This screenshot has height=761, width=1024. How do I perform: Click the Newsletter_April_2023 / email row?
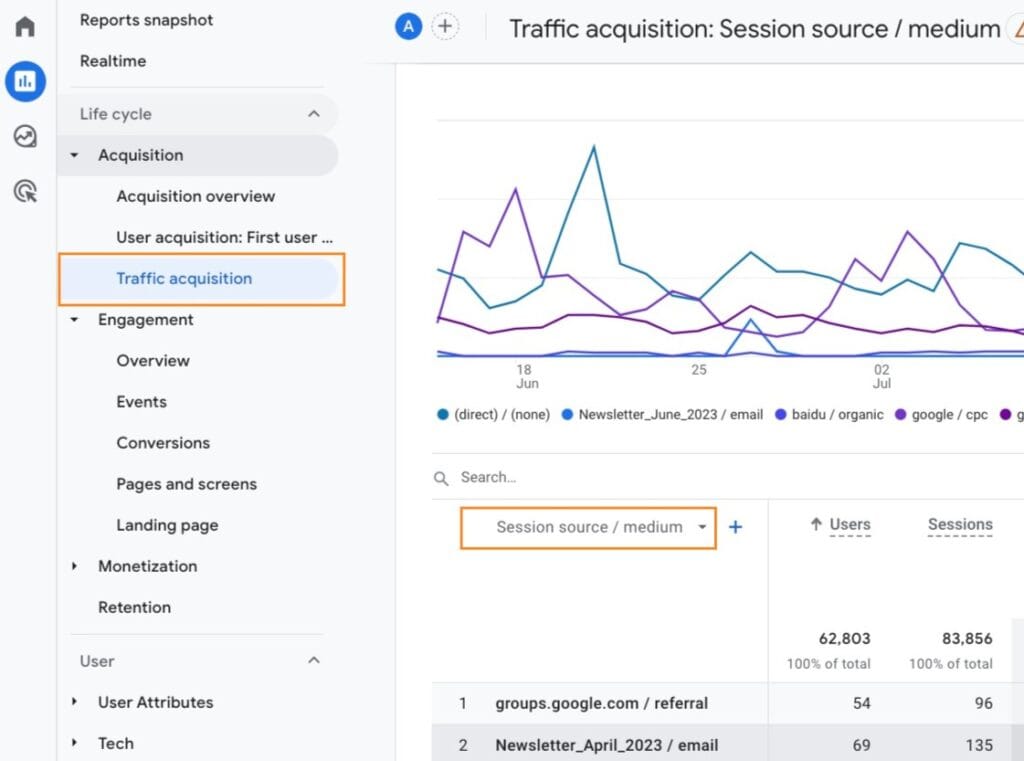click(728, 745)
